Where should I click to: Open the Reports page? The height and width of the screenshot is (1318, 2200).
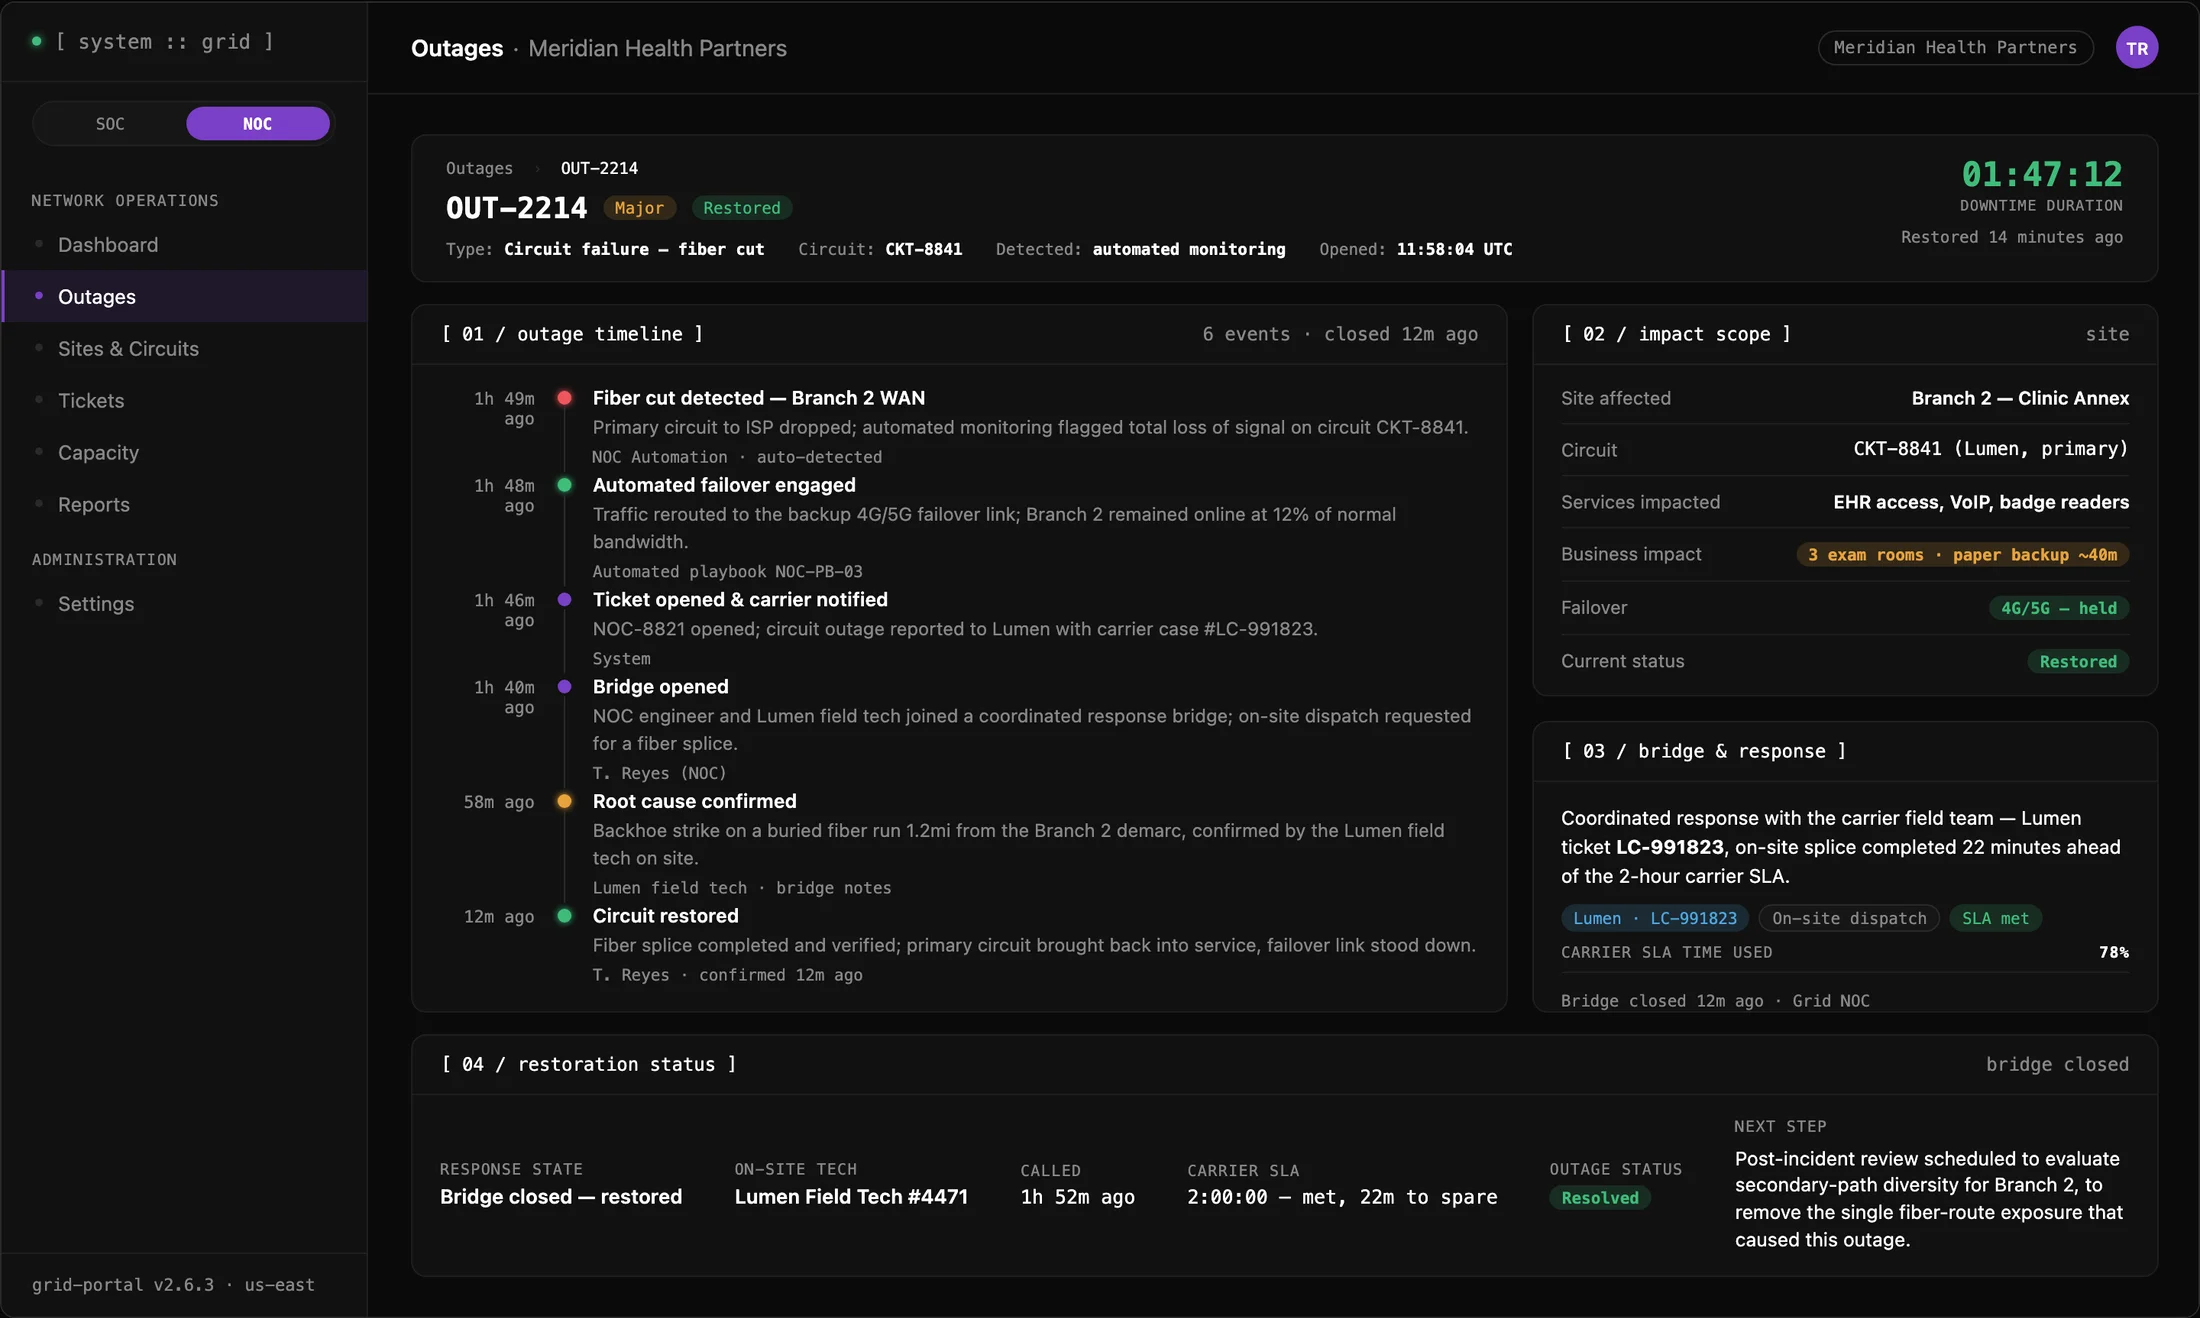click(x=184, y=505)
